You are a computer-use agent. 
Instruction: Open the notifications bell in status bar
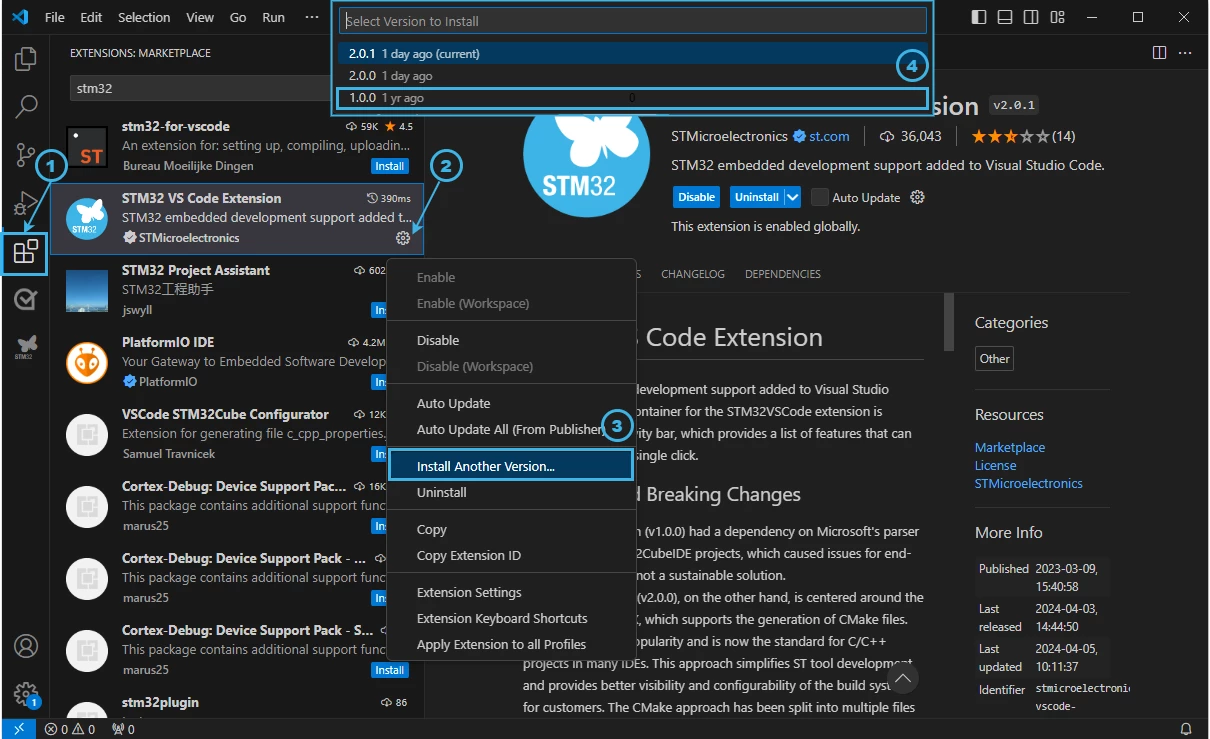(1186, 729)
